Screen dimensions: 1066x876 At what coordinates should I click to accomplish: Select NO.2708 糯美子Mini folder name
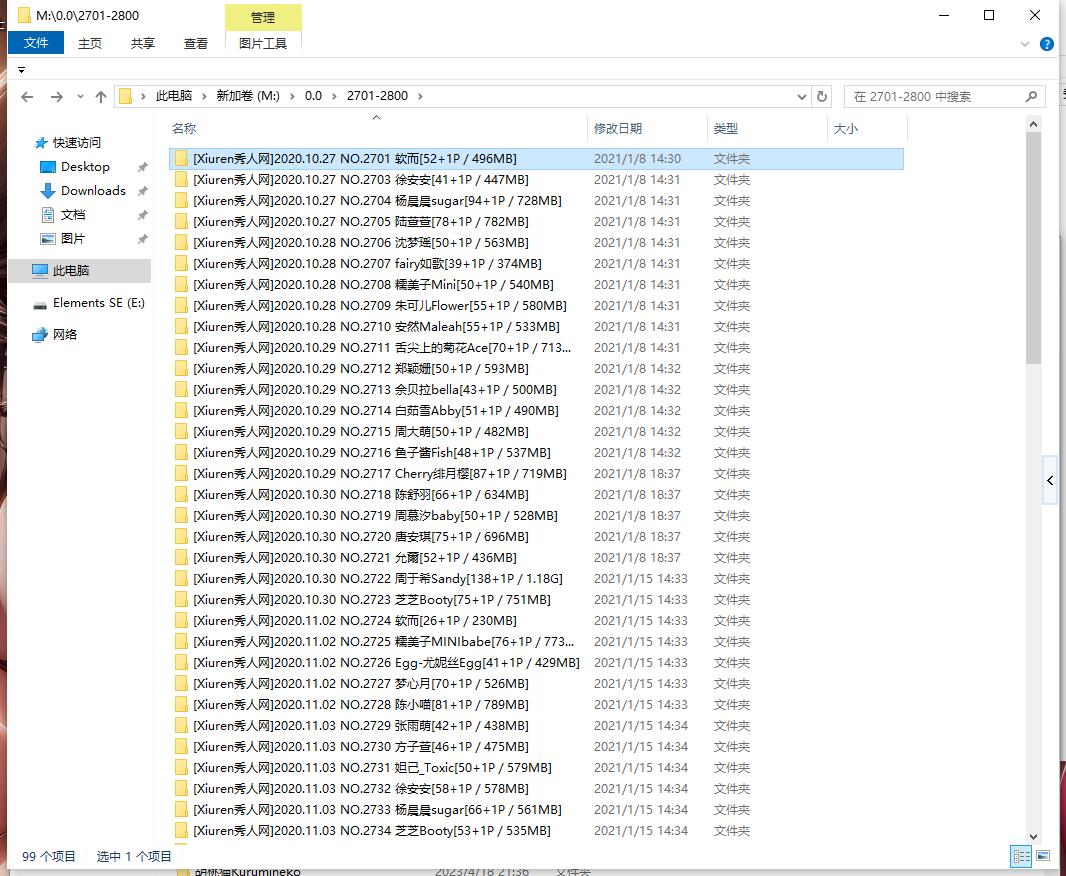tap(373, 285)
